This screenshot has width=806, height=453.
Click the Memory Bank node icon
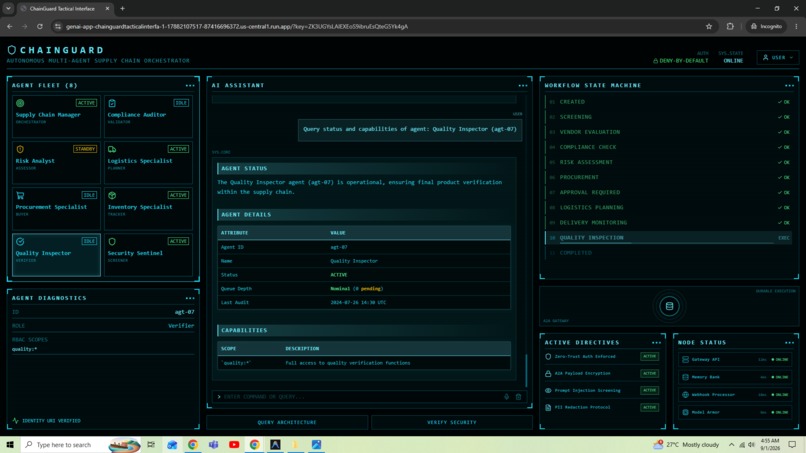[x=685, y=377]
